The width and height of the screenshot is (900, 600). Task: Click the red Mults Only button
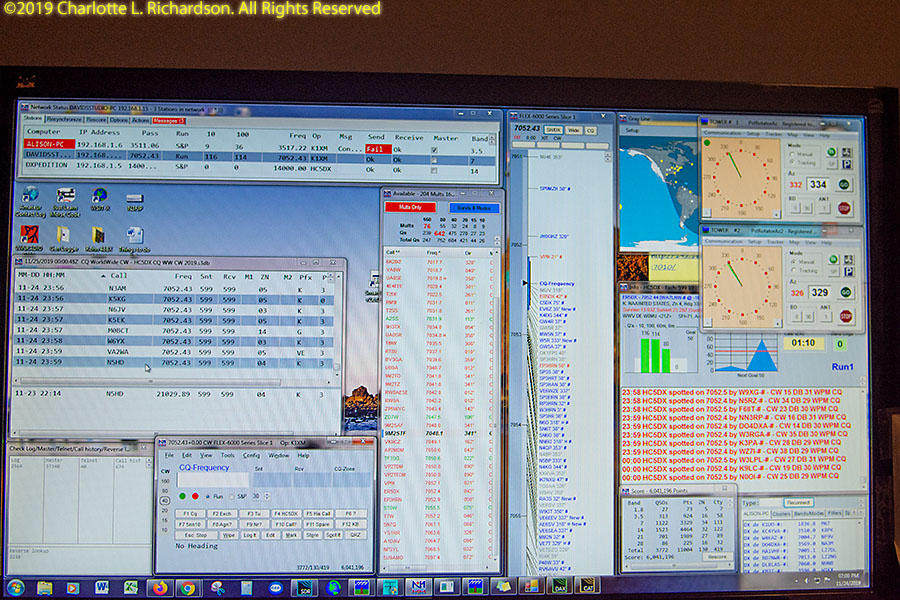point(408,206)
